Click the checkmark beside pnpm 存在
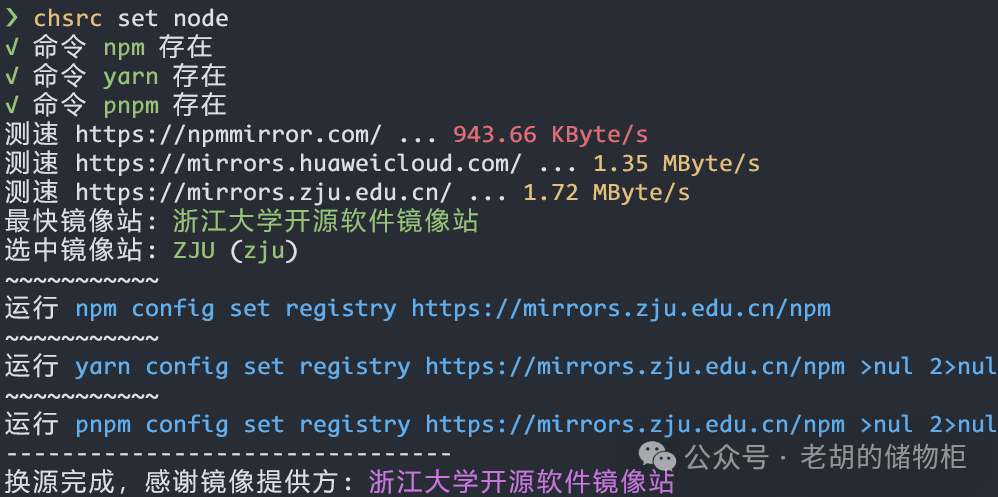998x497 pixels. (x=11, y=106)
